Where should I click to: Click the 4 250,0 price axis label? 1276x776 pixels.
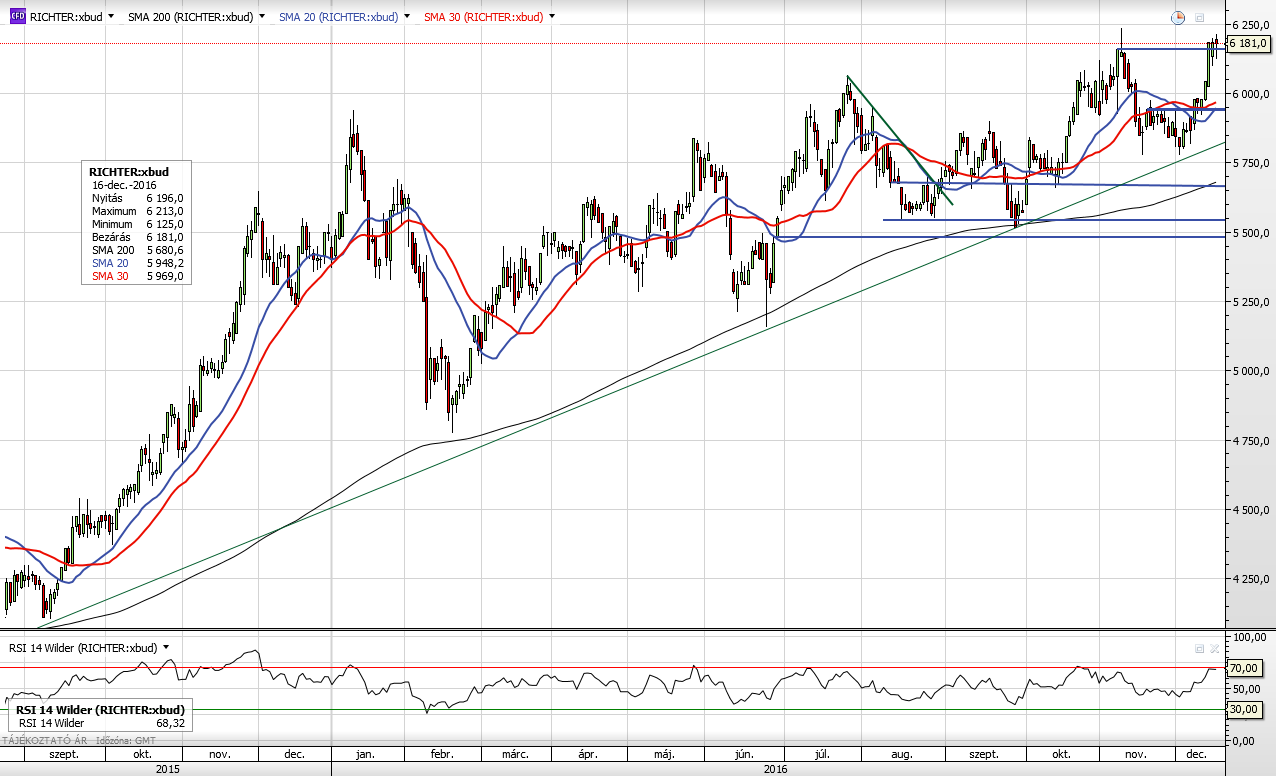1251,579
